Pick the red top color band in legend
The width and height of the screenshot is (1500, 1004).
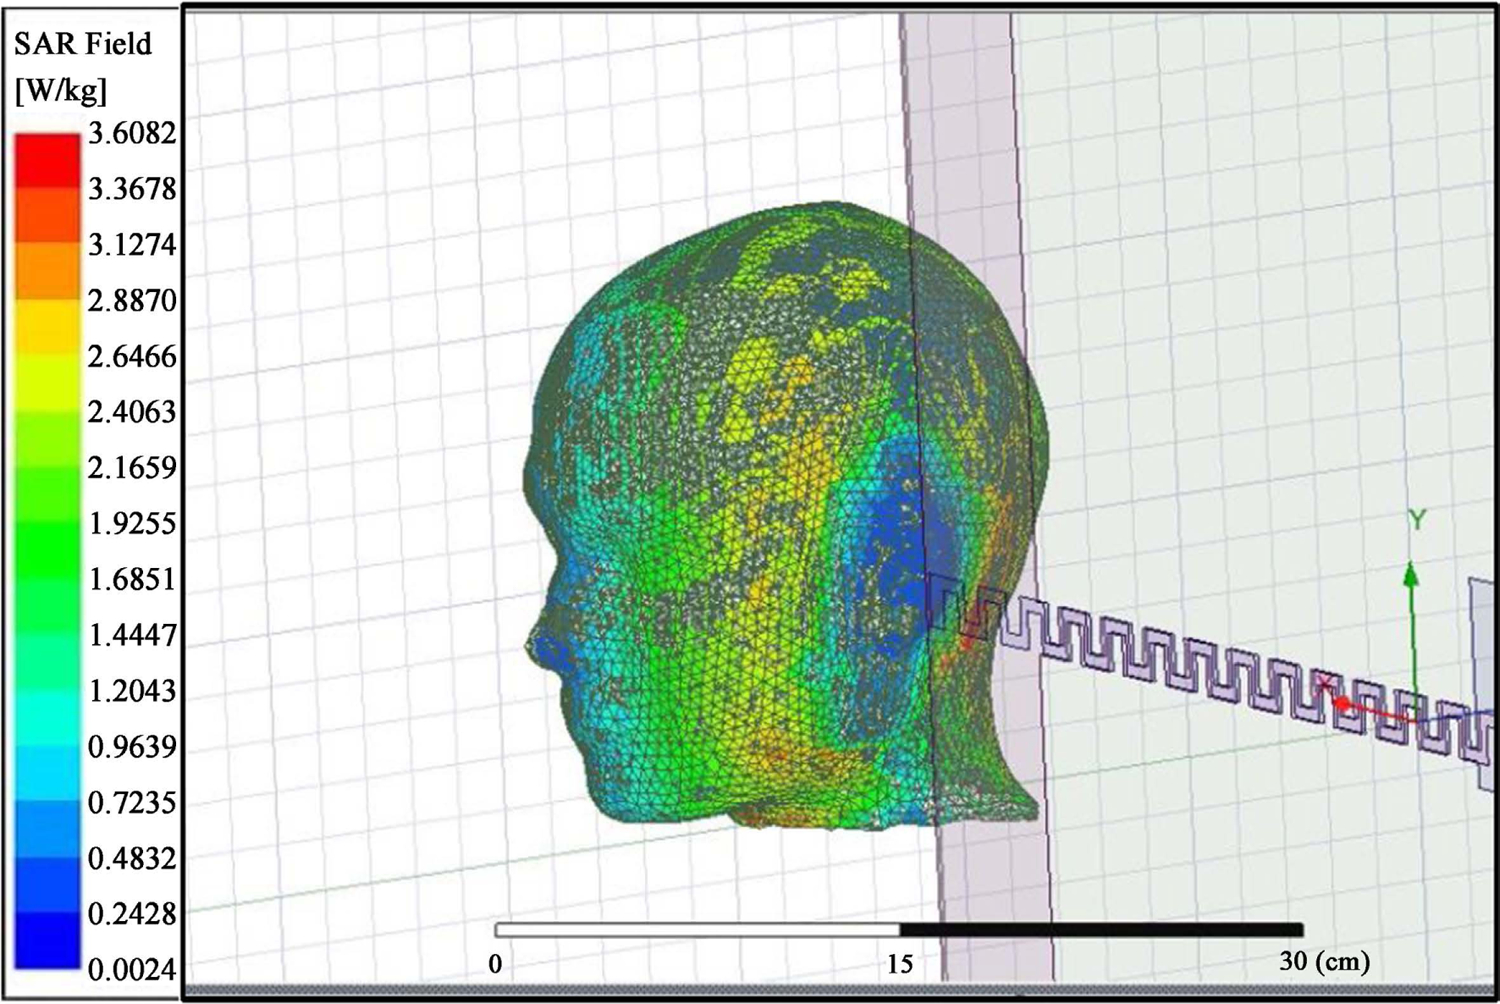click(47, 160)
